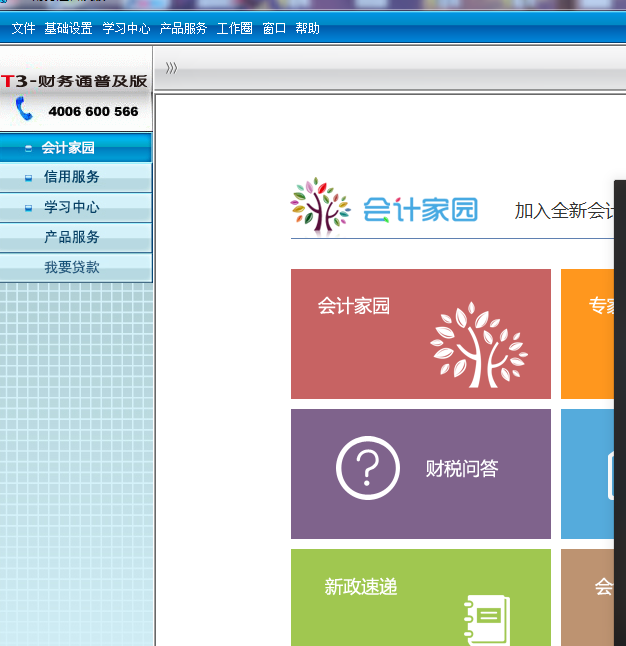Expand the triple chevron toolbar arrow
626x646 pixels.
(x=171, y=68)
